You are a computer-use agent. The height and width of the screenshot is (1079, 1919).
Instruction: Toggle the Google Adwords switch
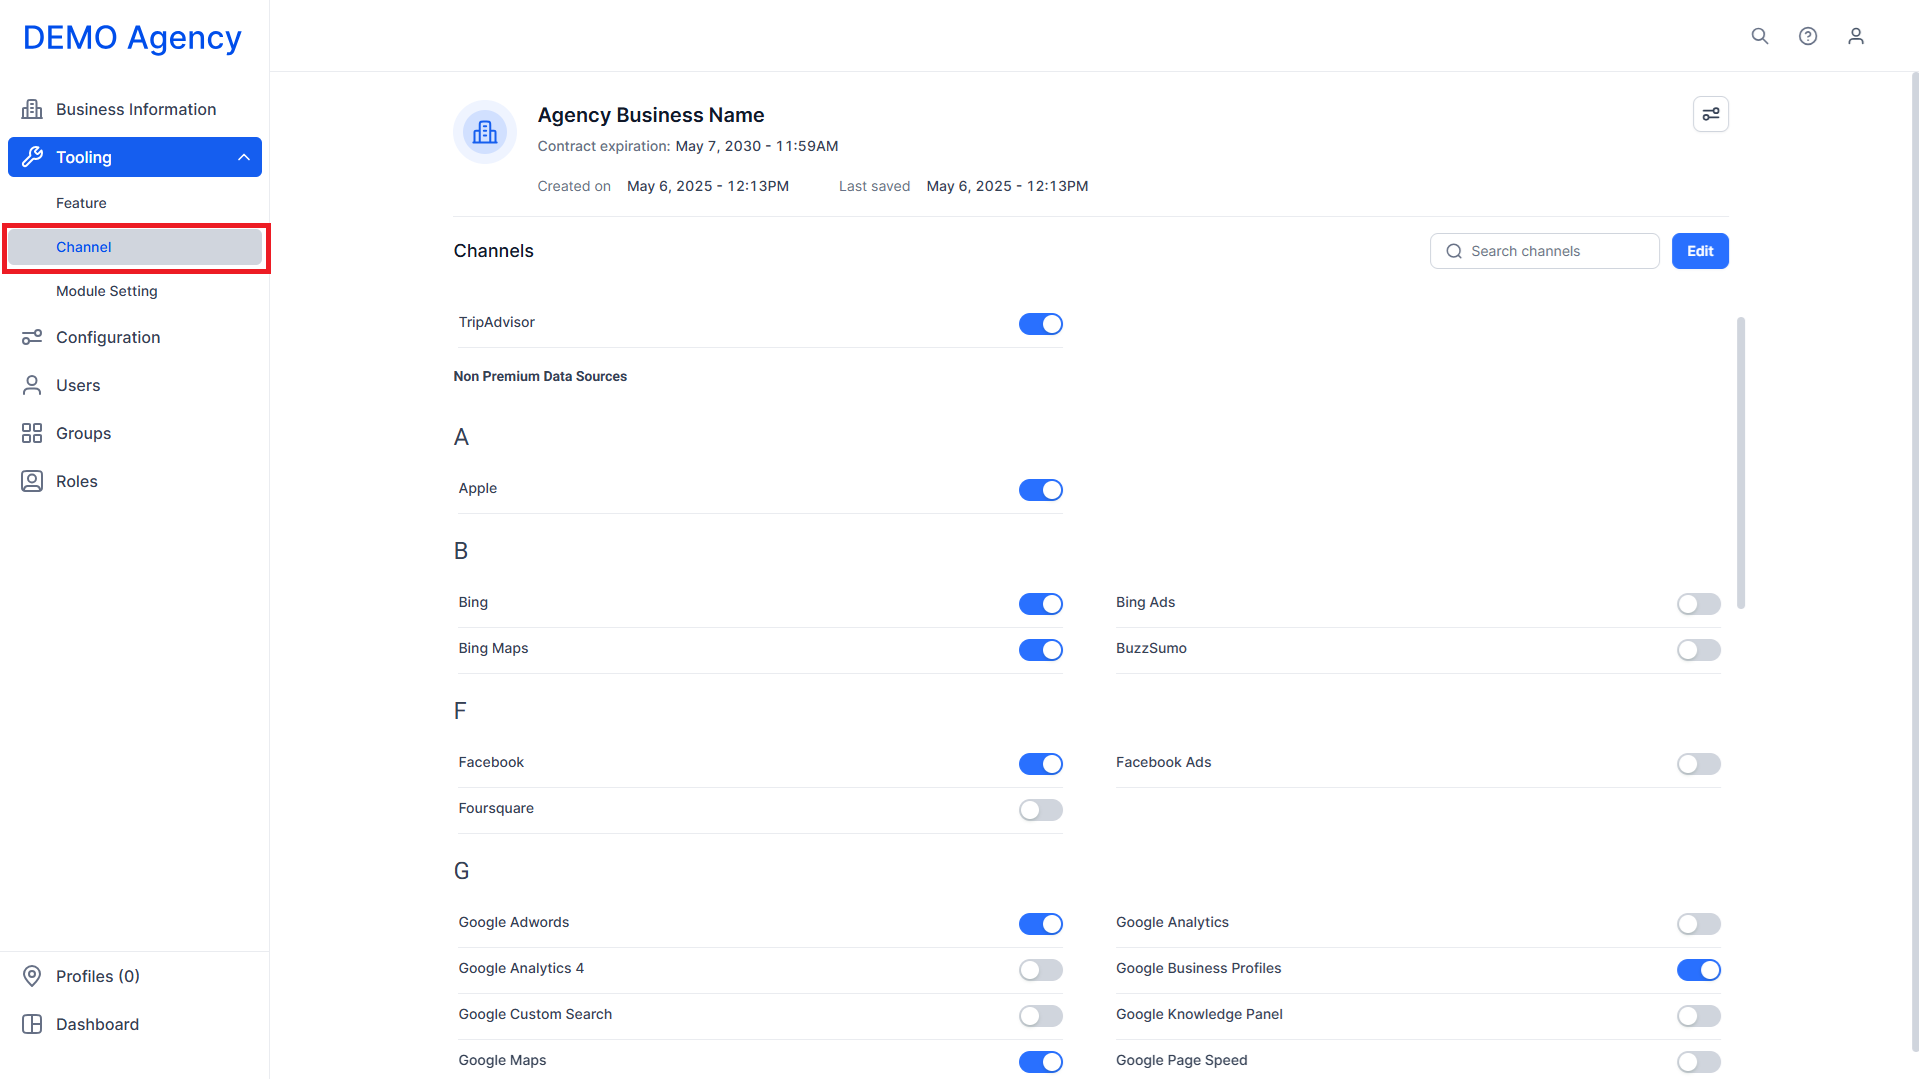coord(1040,924)
